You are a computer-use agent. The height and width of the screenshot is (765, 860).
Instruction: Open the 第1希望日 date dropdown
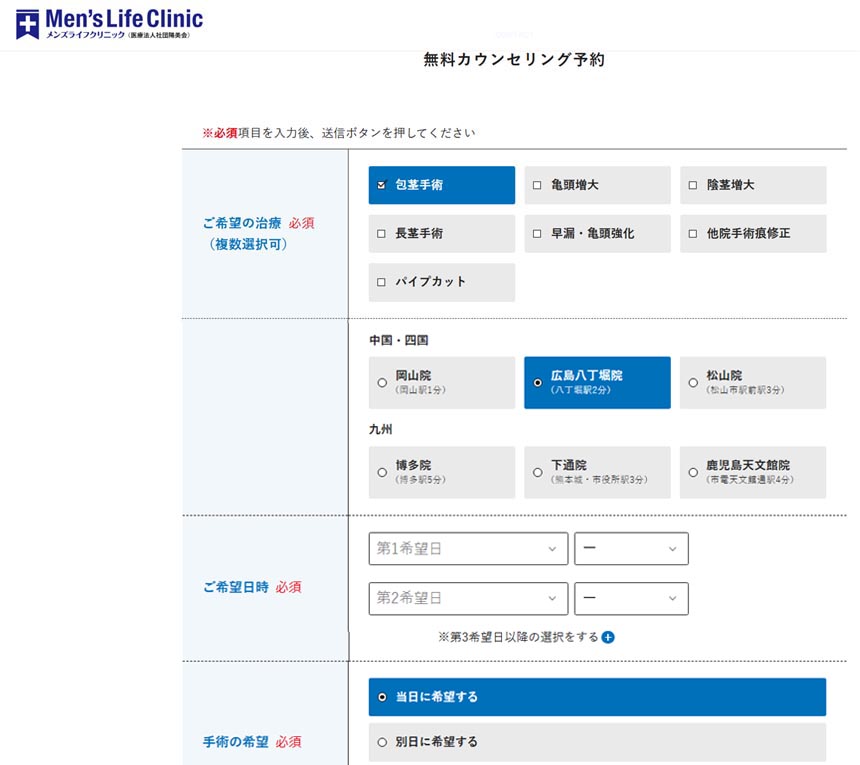point(468,548)
